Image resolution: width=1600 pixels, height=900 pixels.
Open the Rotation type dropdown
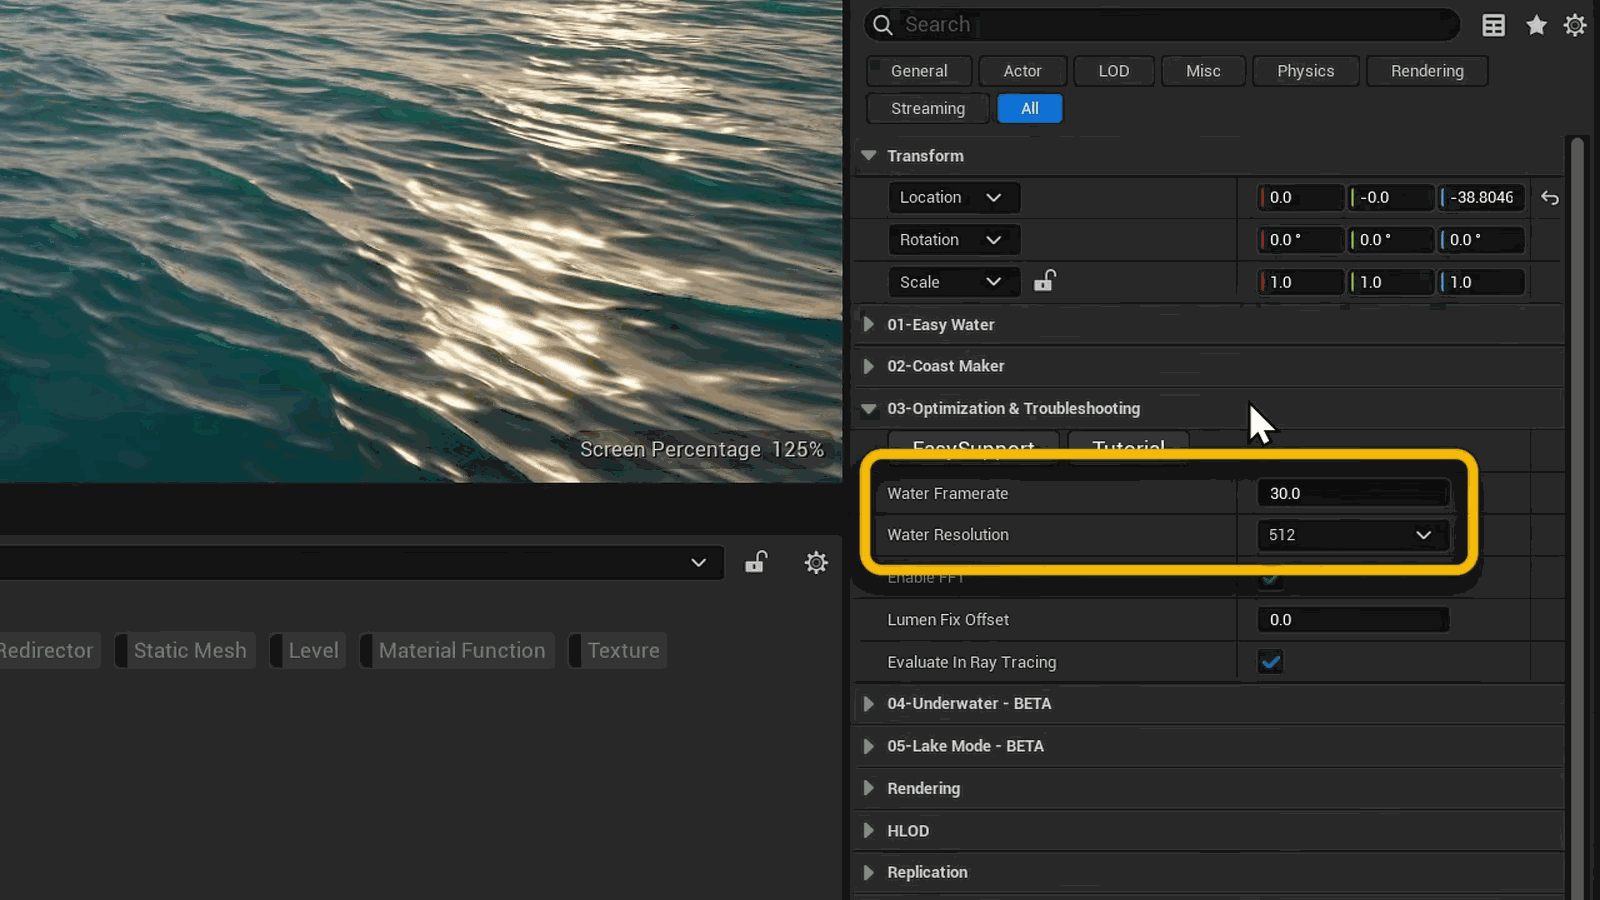(954, 240)
